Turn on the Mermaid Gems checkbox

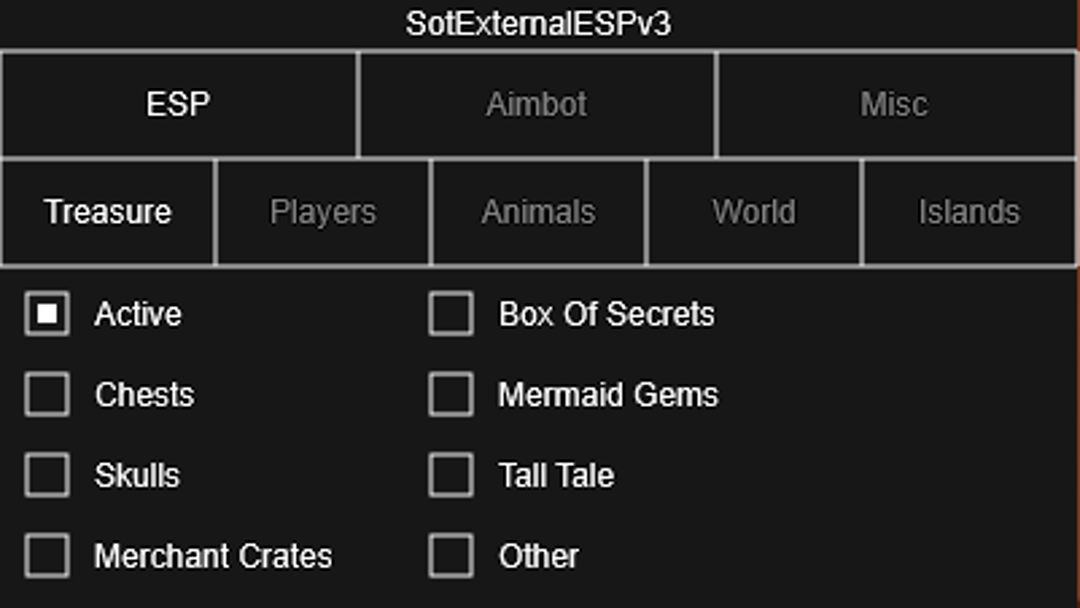pos(451,395)
